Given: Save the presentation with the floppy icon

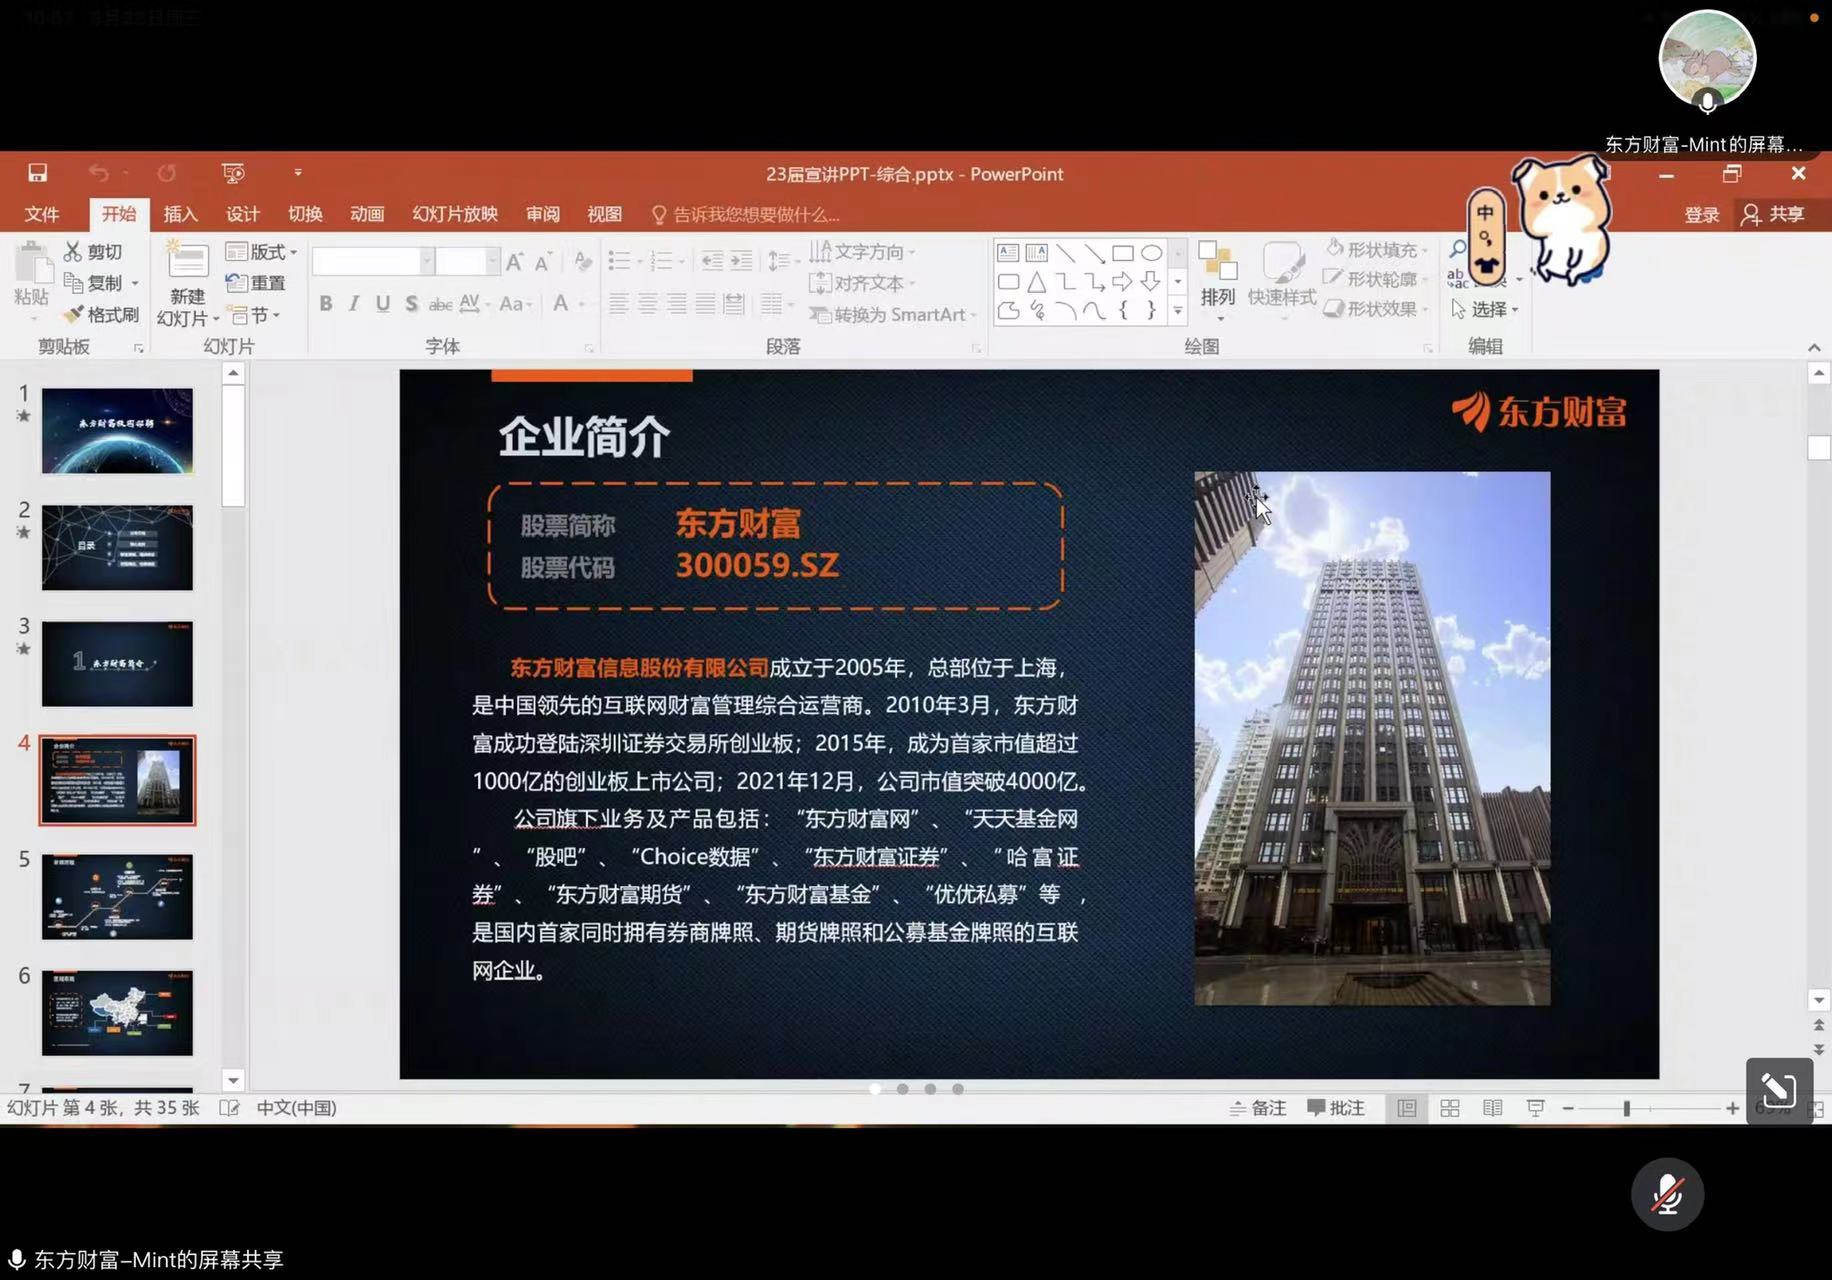Looking at the screenshot, I should 37,173.
